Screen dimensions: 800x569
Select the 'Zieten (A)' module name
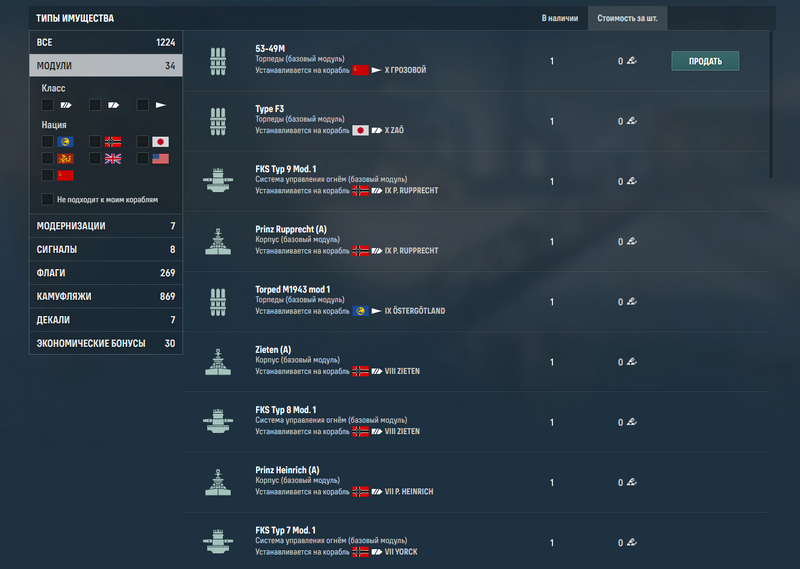click(273, 350)
